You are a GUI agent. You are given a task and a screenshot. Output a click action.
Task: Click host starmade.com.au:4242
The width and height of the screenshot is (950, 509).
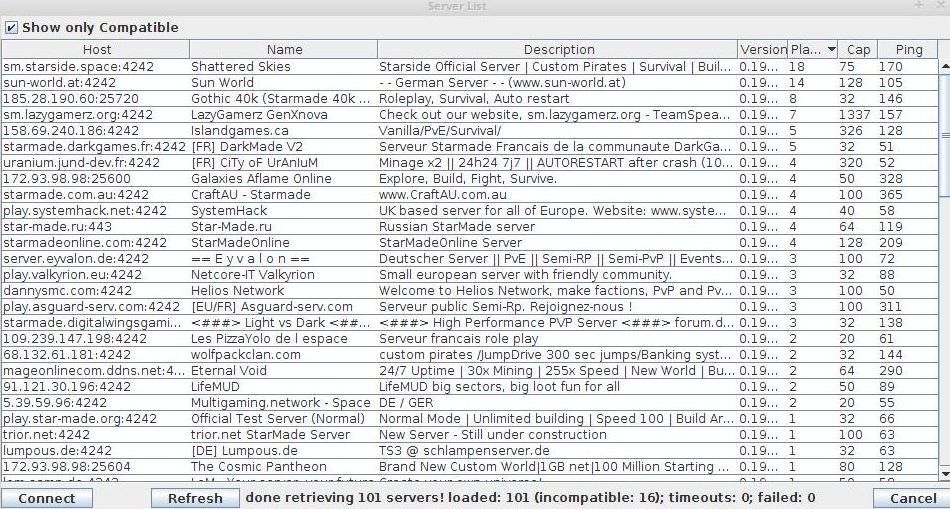(76, 195)
